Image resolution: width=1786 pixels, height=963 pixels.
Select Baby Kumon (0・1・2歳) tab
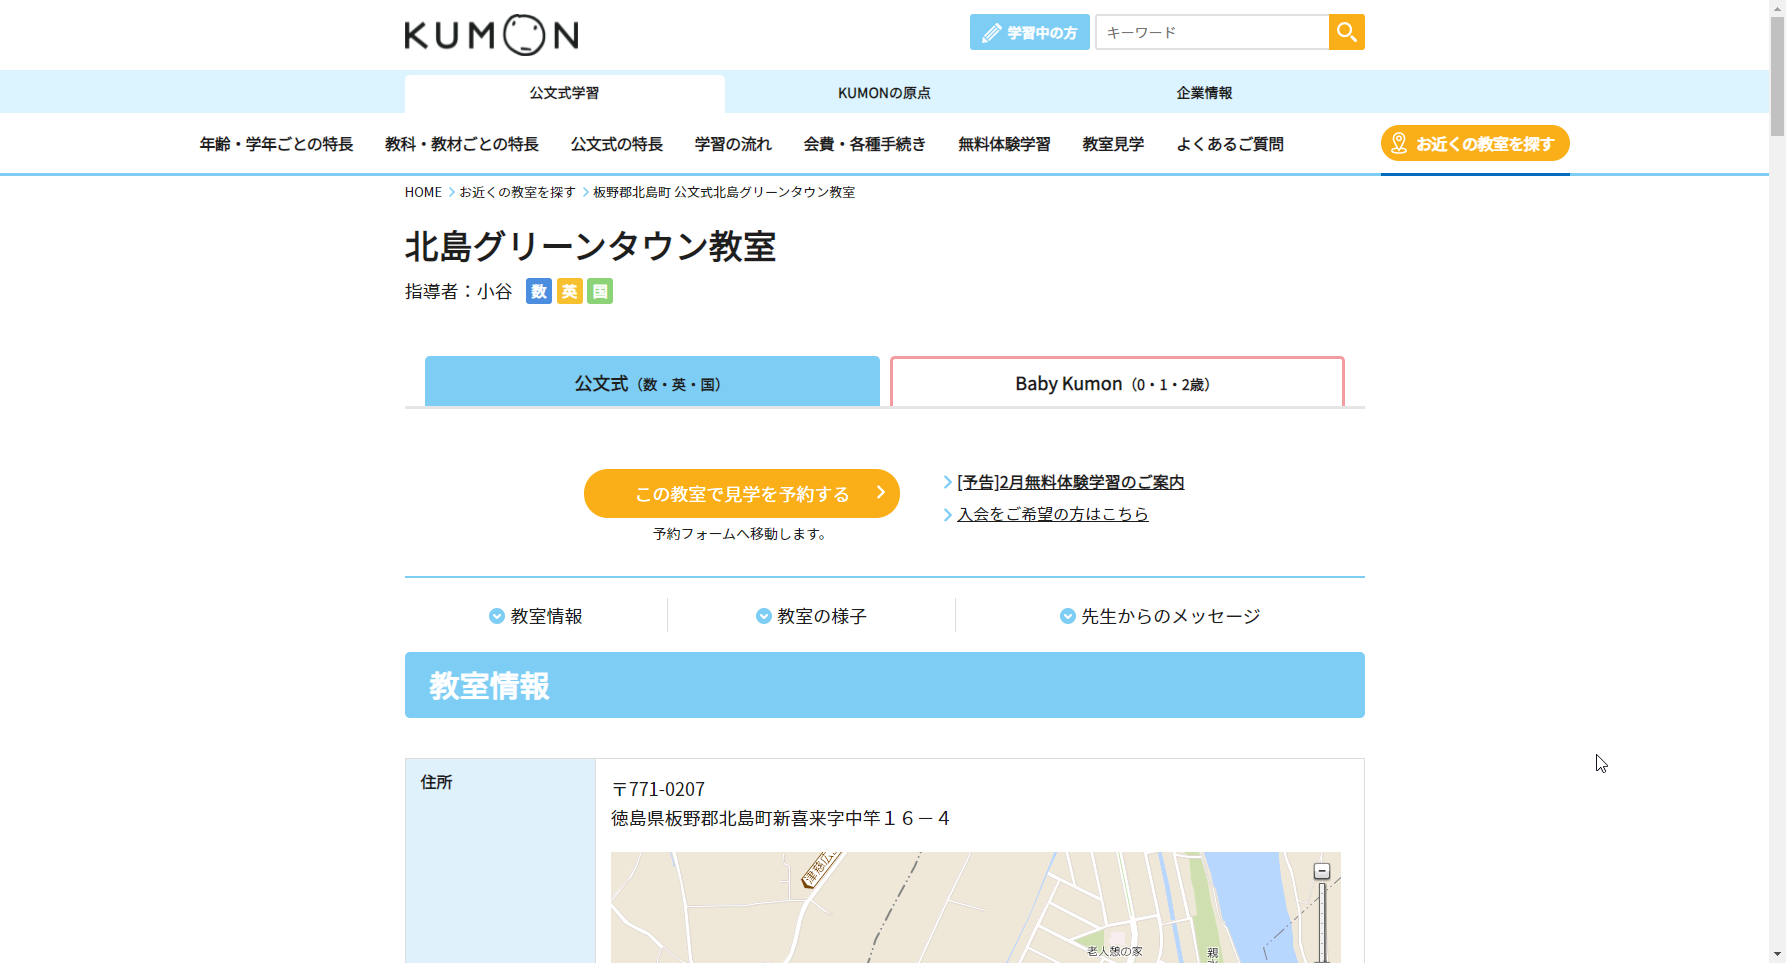1117,382
